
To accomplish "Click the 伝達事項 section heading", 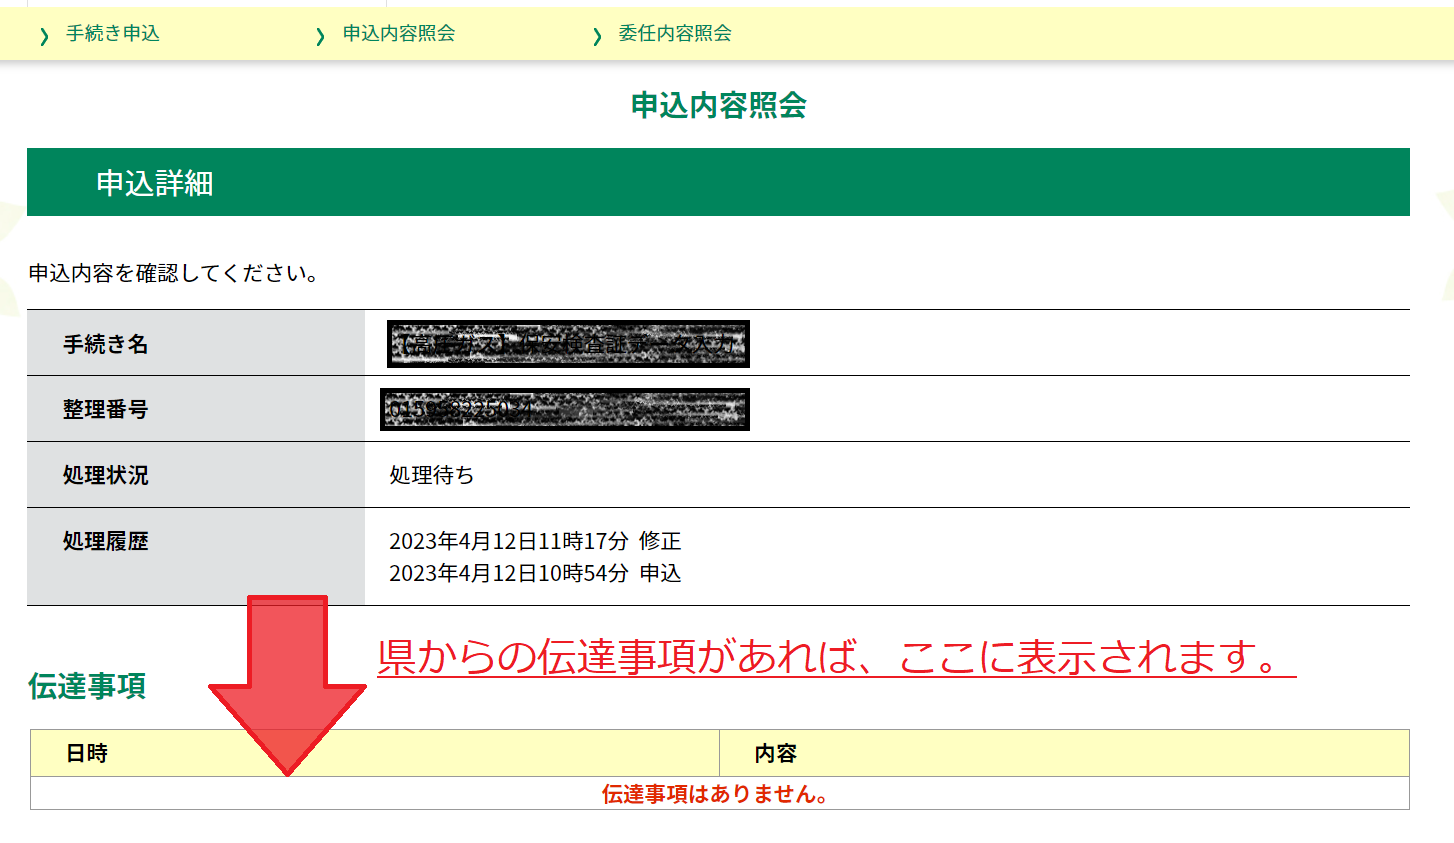I will pos(87,686).
